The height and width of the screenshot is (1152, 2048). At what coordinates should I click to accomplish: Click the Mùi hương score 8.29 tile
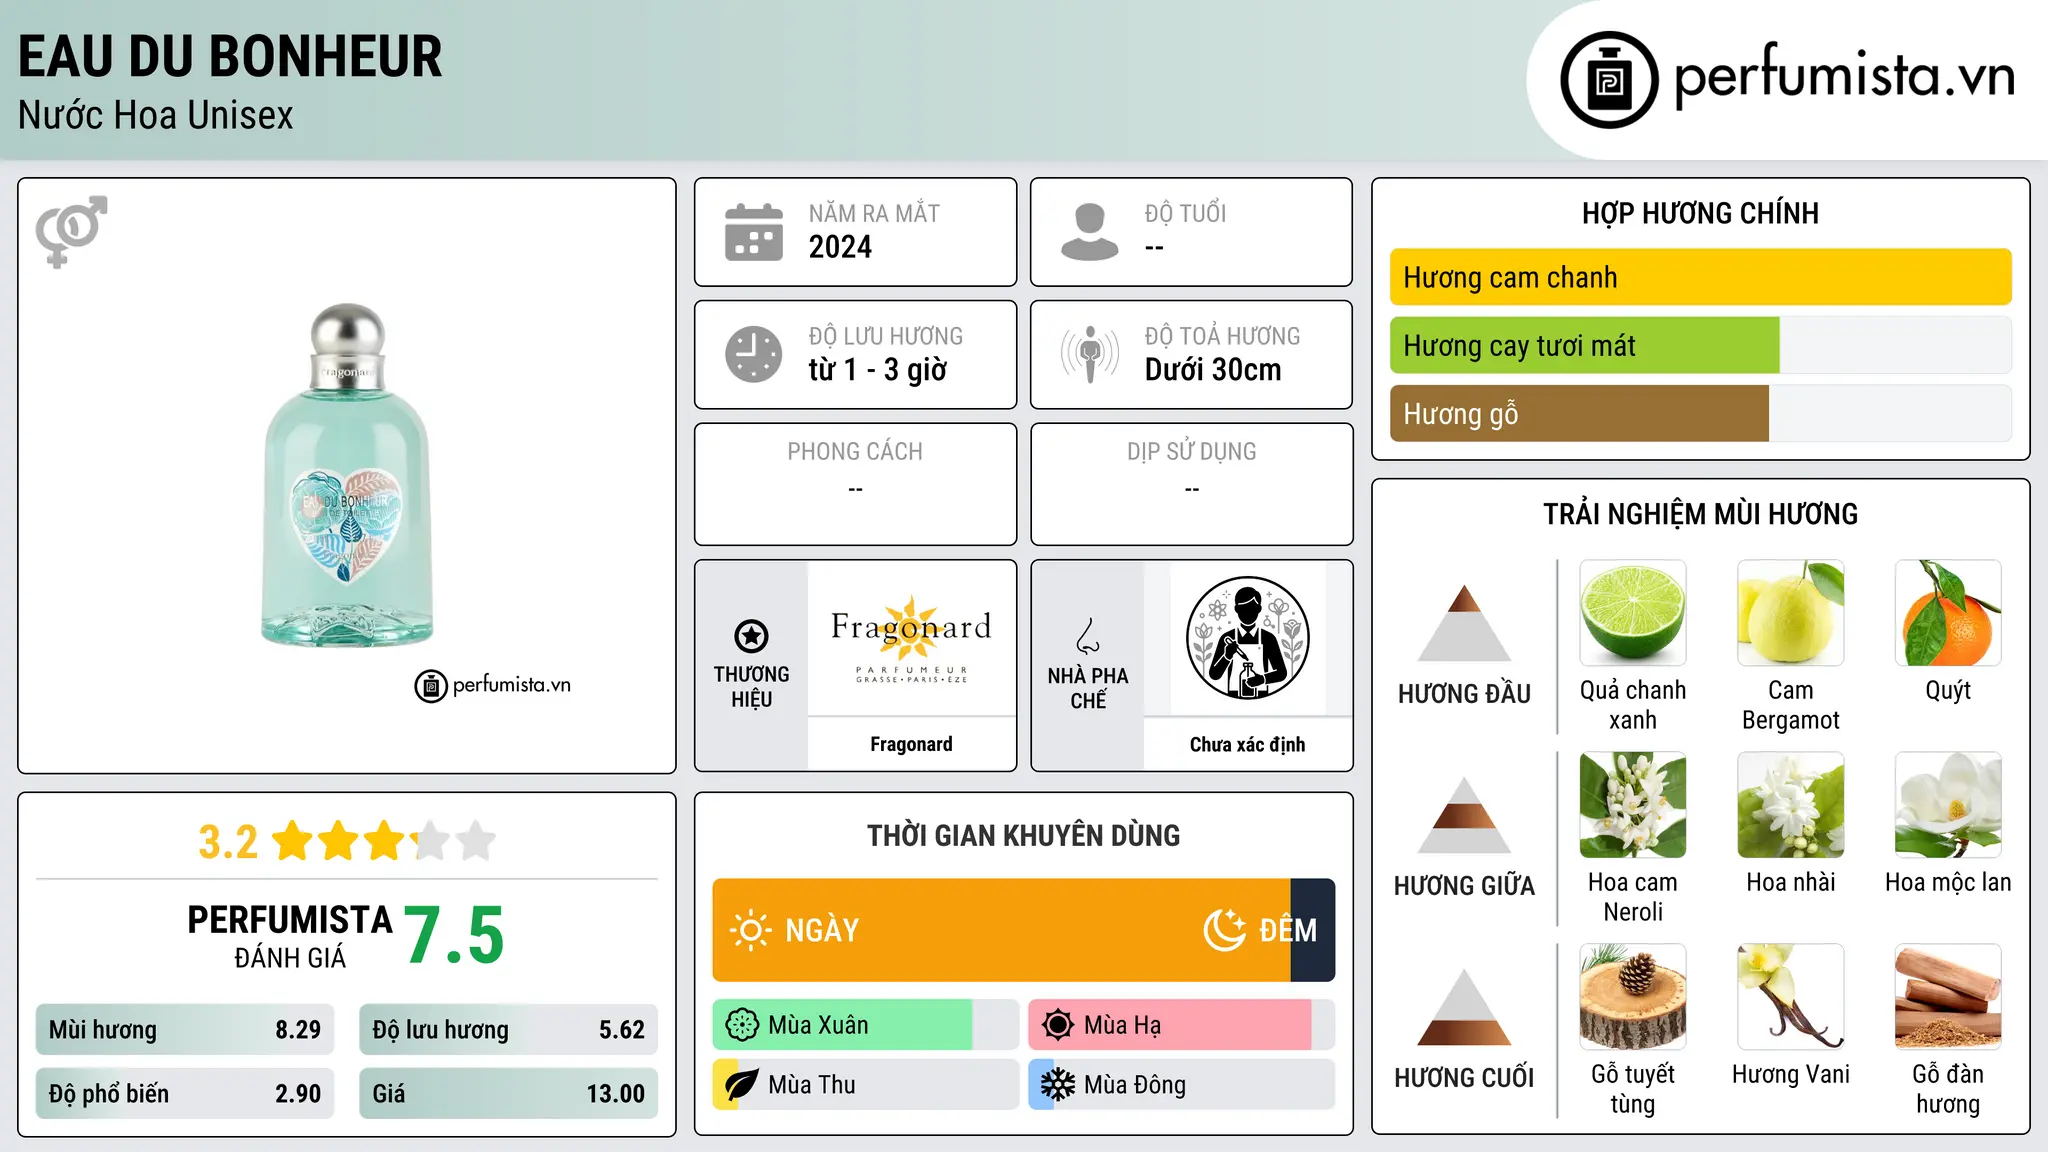[x=185, y=1030]
